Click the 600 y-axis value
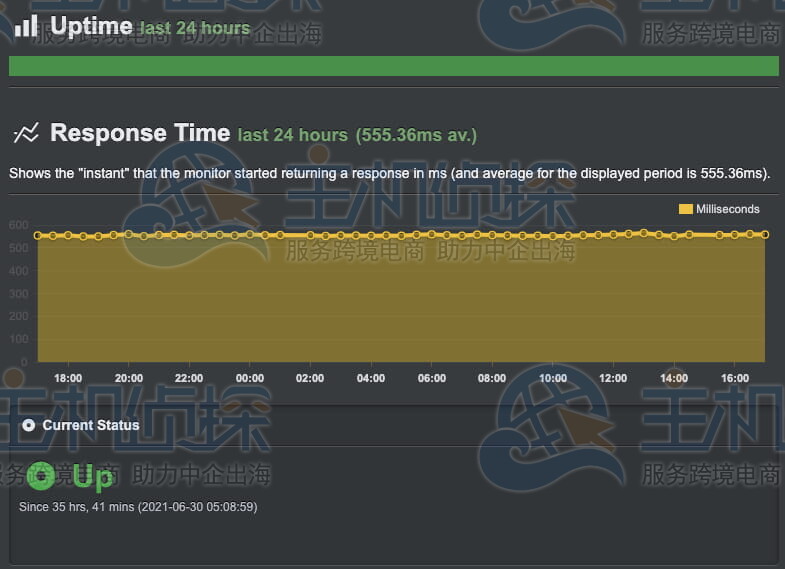 coord(18,225)
